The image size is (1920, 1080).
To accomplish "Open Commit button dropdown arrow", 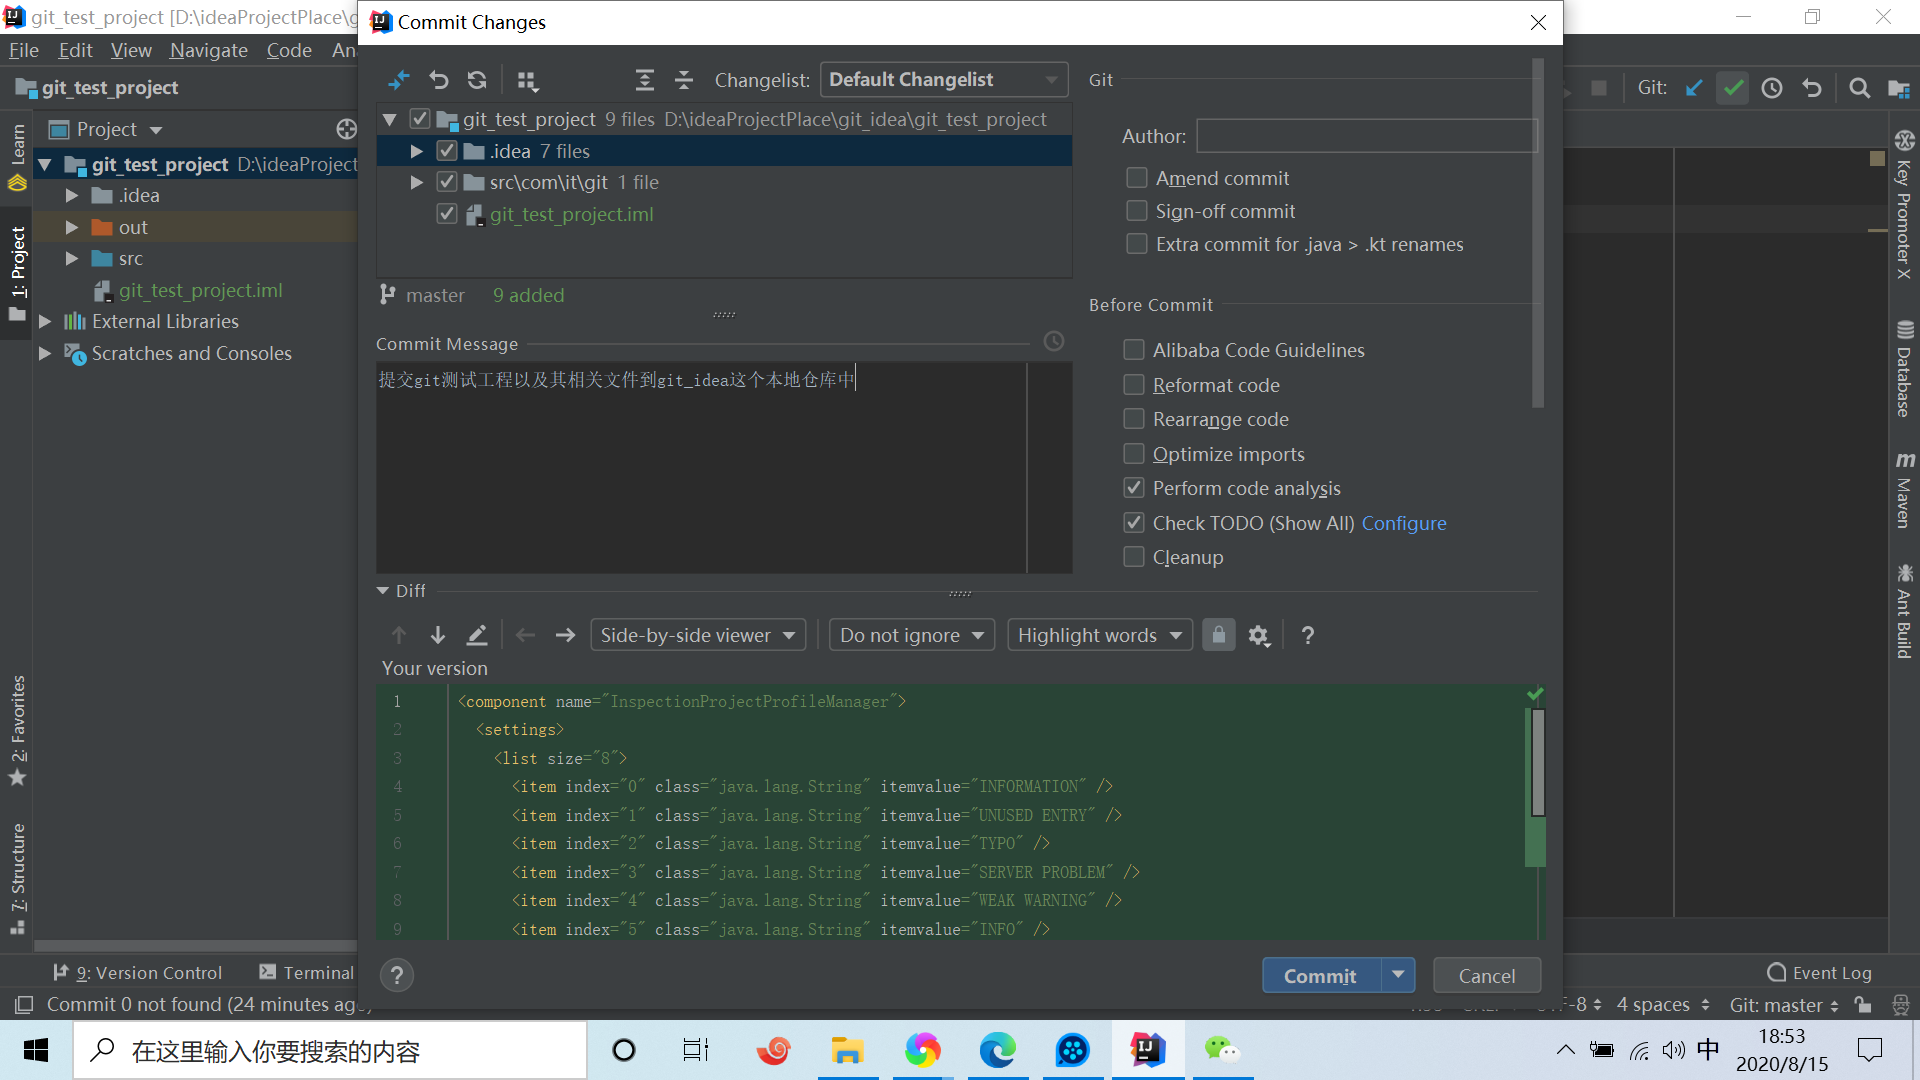I will 1398,975.
